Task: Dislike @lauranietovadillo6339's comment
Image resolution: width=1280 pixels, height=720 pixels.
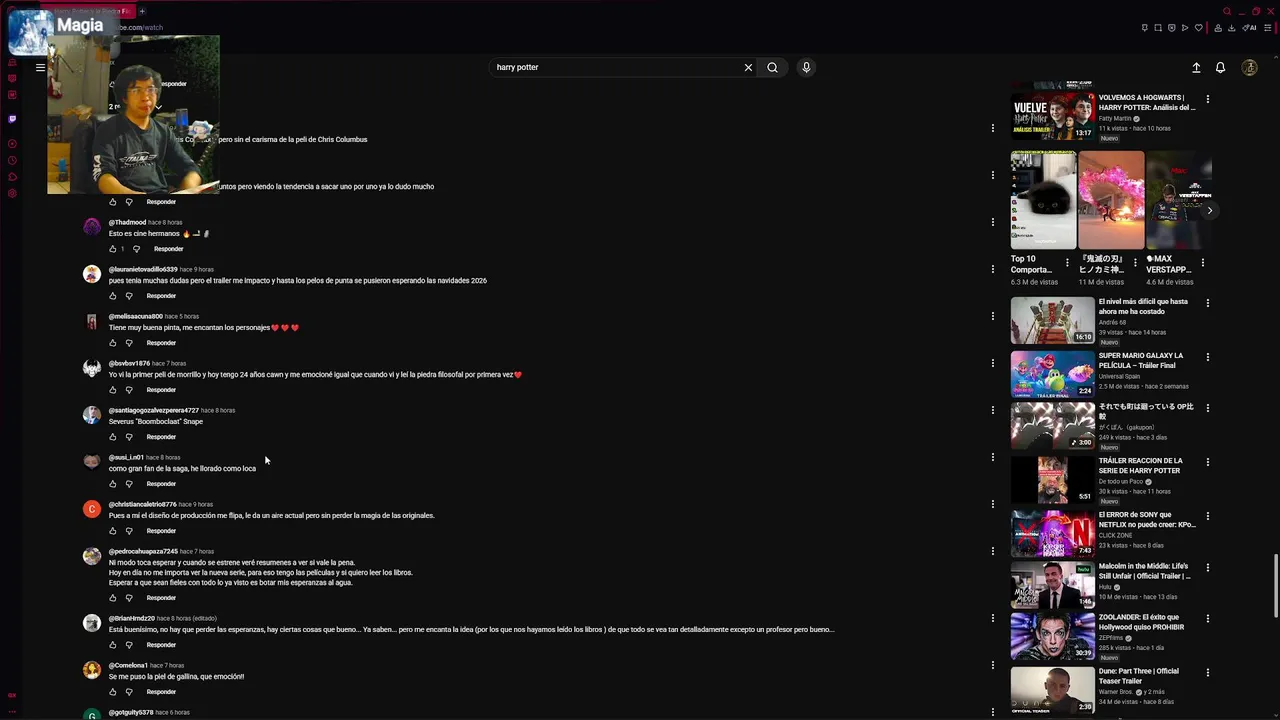Action: [x=129, y=296]
